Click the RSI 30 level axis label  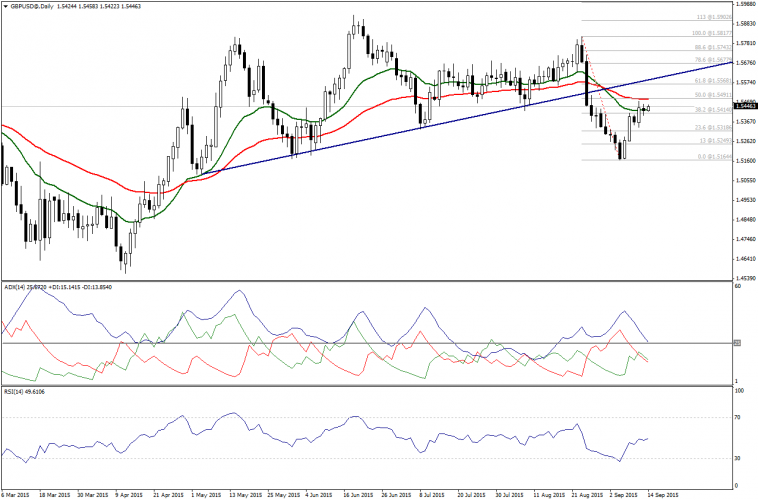[x=738, y=458]
